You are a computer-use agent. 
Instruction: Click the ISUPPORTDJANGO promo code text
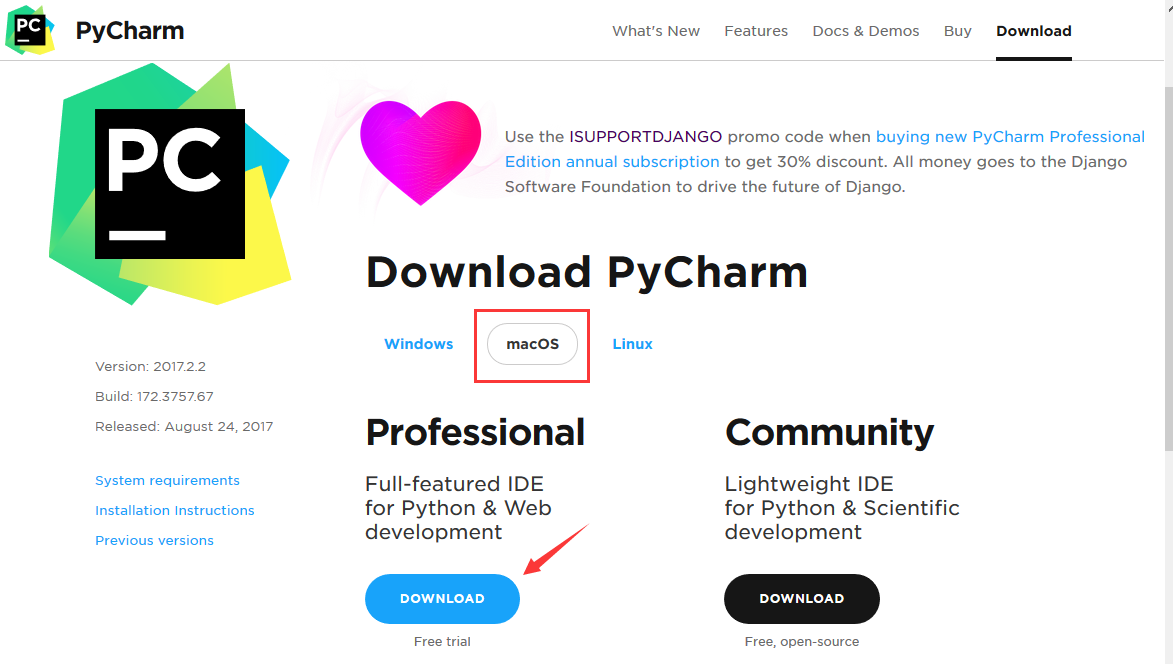pyautogui.click(x=646, y=137)
